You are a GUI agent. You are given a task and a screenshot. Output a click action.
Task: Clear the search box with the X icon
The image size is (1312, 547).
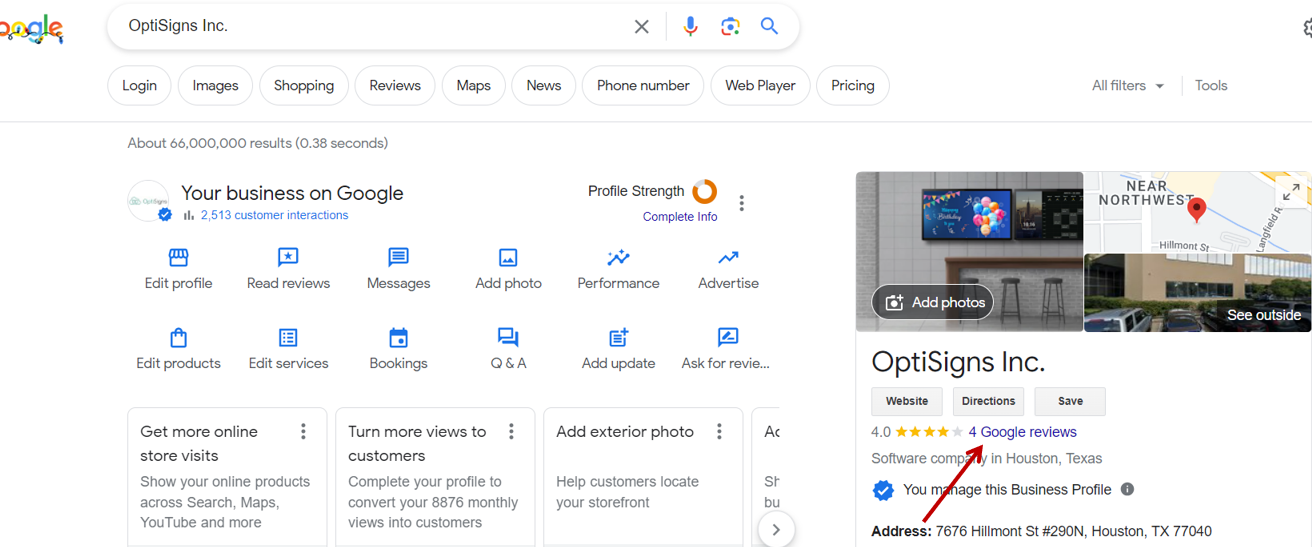(x=642, y=27)
